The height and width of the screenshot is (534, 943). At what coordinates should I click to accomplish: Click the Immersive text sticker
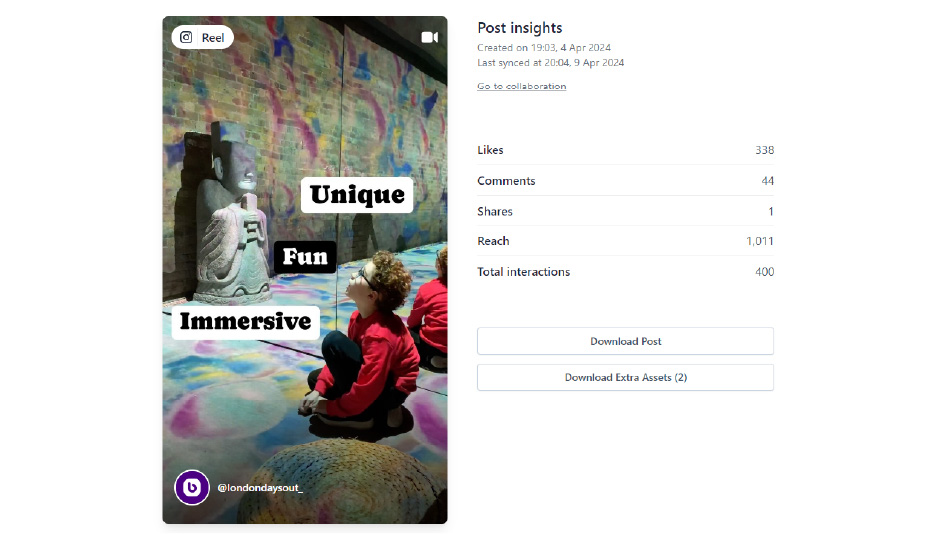(245, 322)
